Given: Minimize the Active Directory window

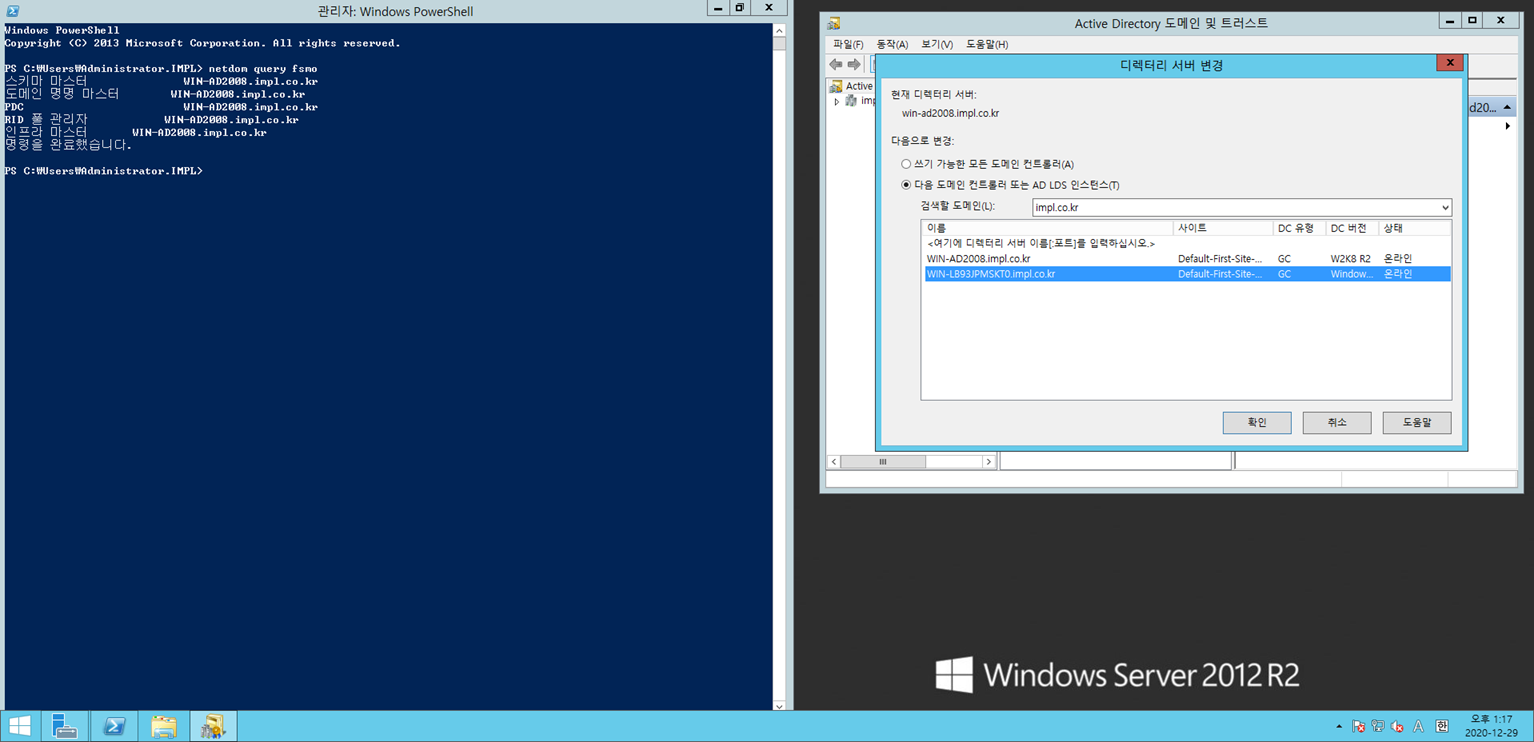Looking at the screenshot, I should click(1450, 20).
